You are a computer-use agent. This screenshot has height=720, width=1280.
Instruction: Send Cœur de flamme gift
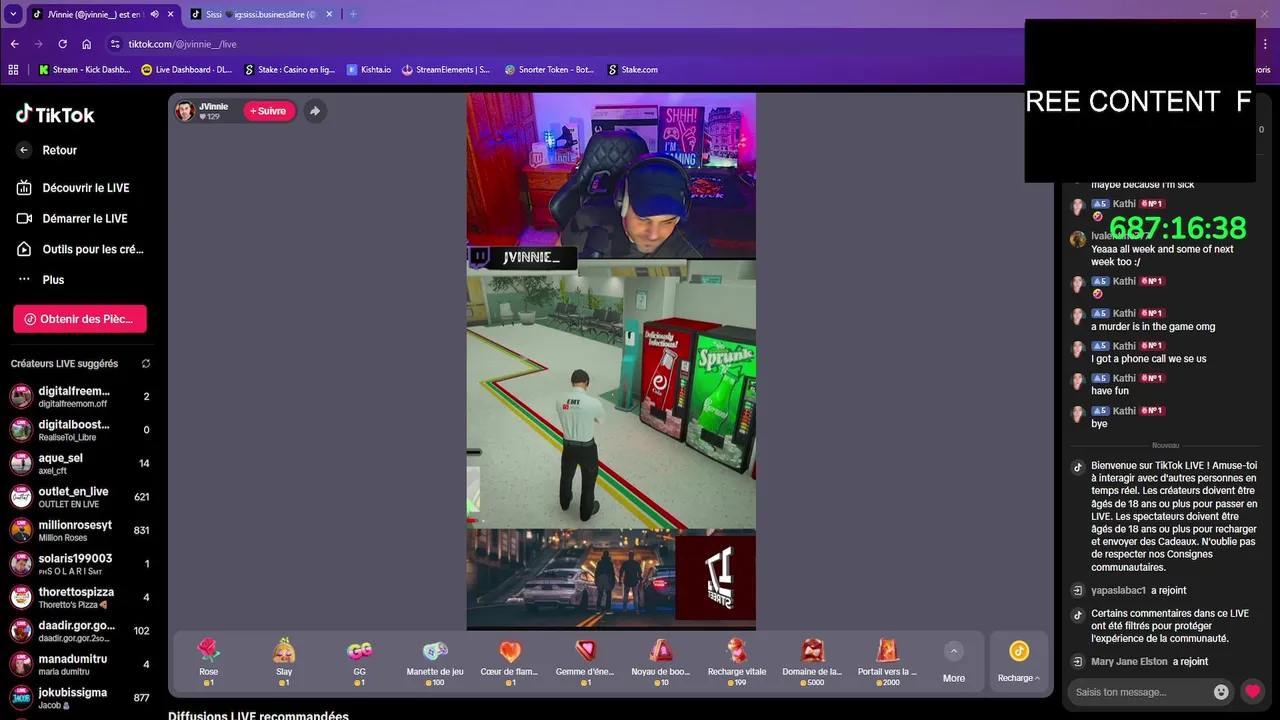tap(510, 662)
